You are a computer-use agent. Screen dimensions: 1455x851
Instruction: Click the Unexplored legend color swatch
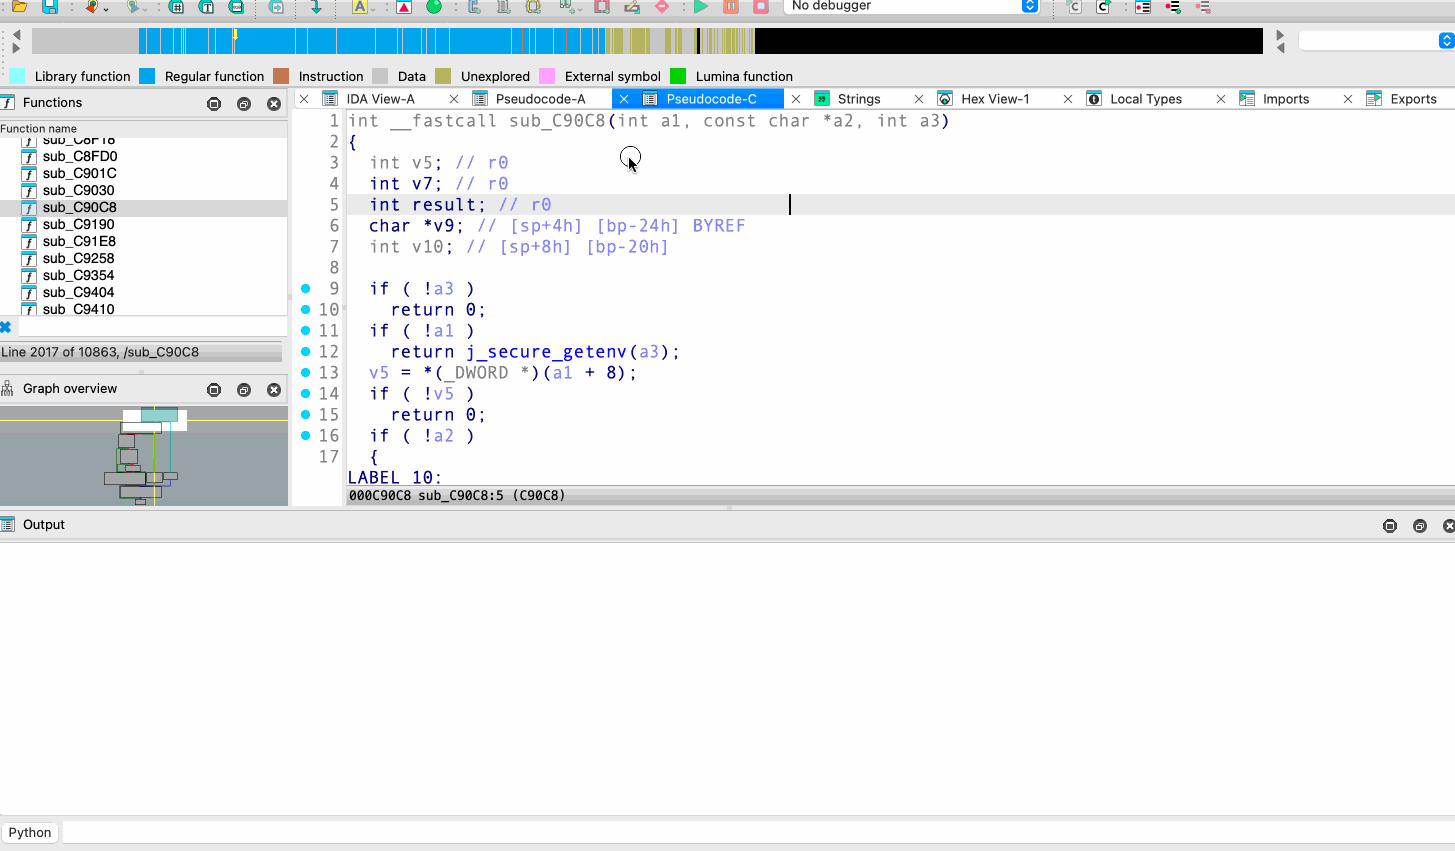click(x=443, y=76)
